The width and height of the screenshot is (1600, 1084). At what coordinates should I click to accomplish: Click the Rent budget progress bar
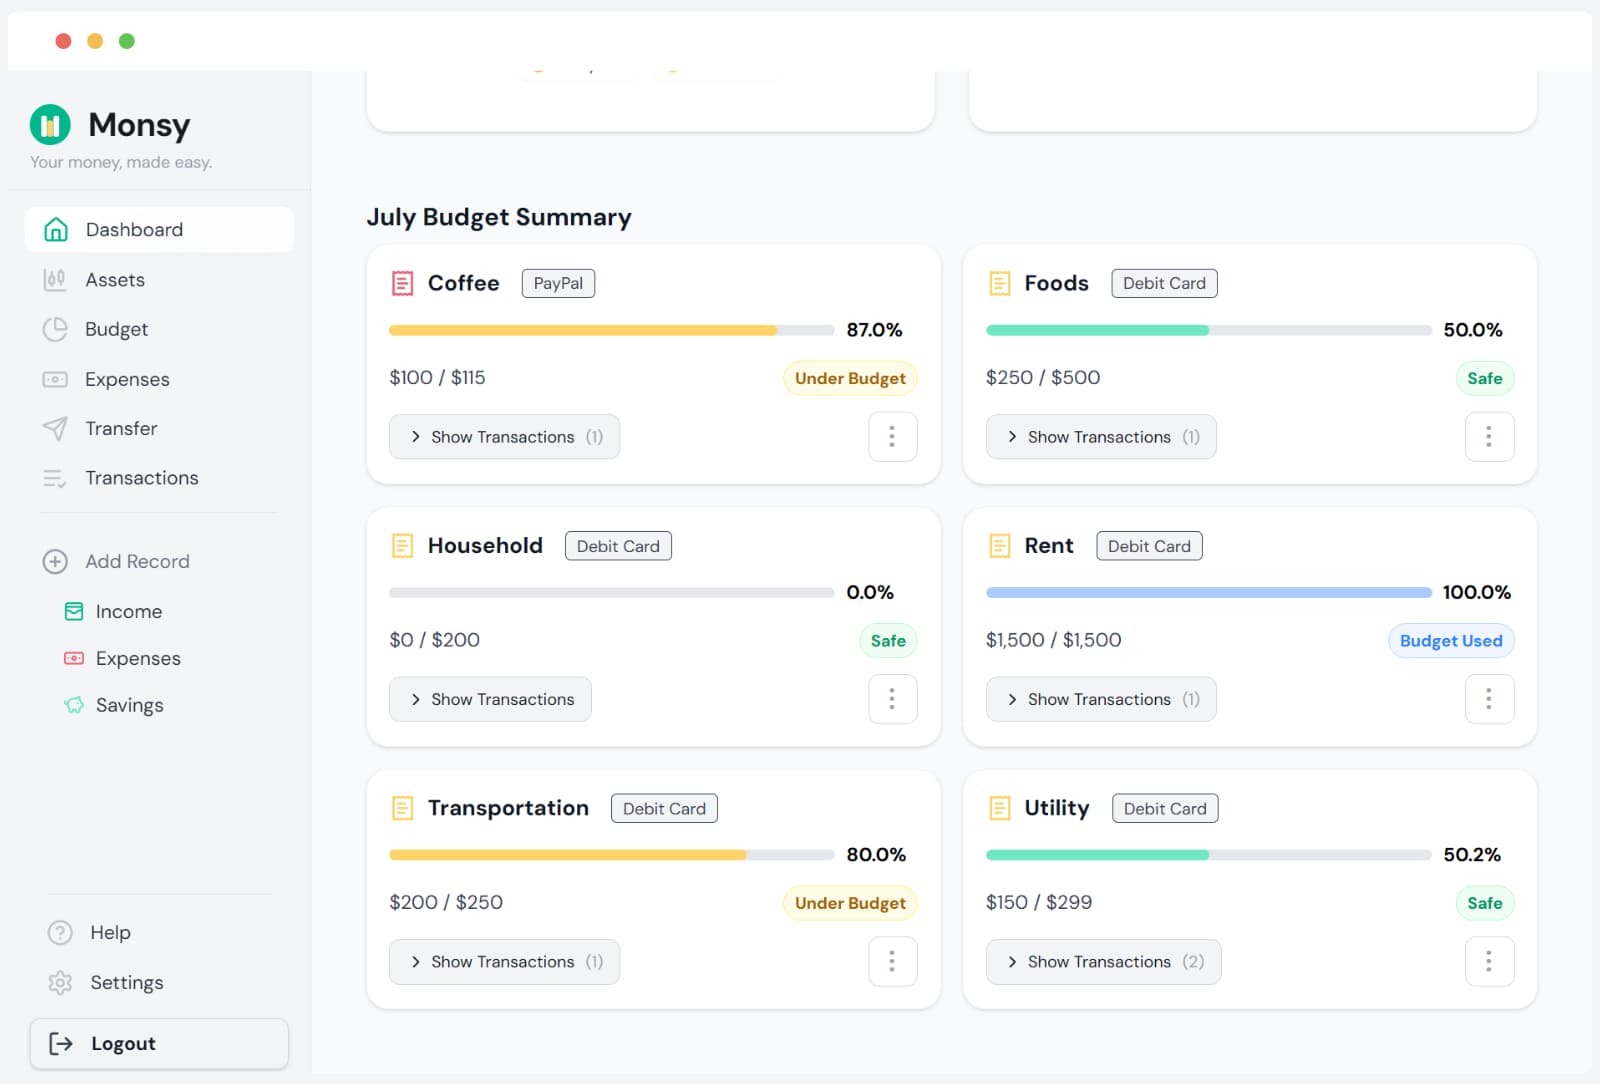pos(1207,592)
